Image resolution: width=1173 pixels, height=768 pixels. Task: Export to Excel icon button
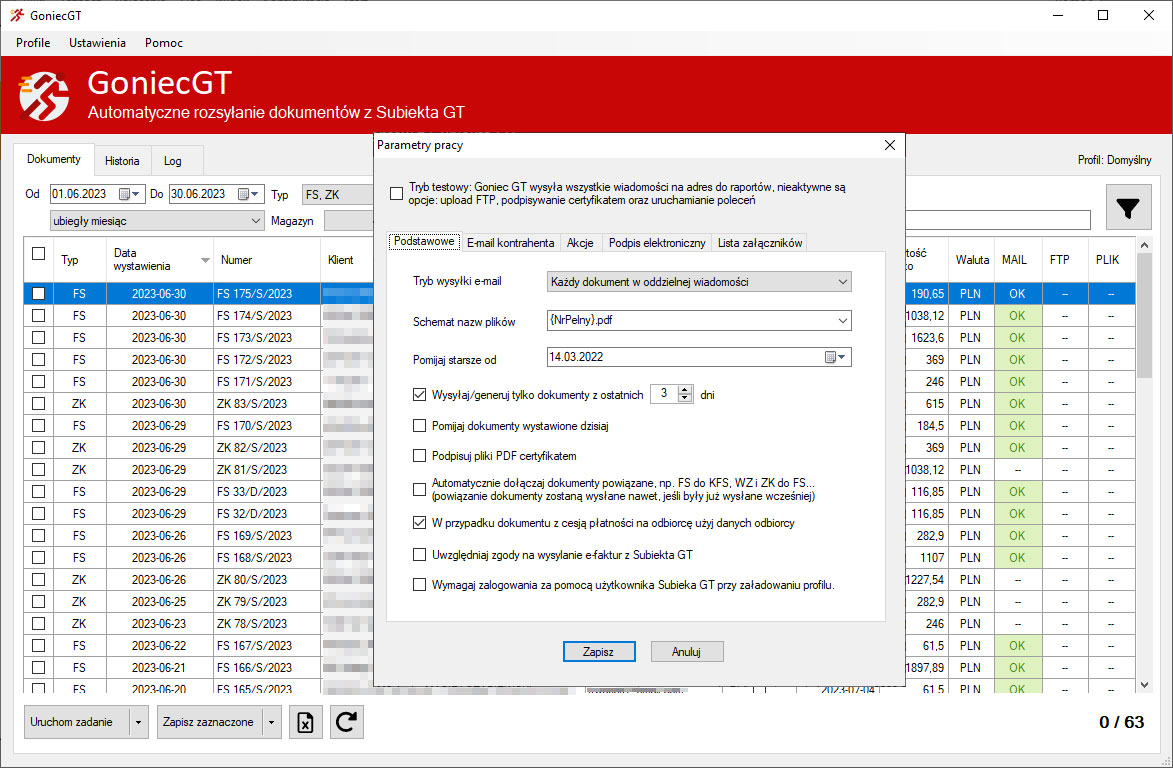[x=305, y=722]
